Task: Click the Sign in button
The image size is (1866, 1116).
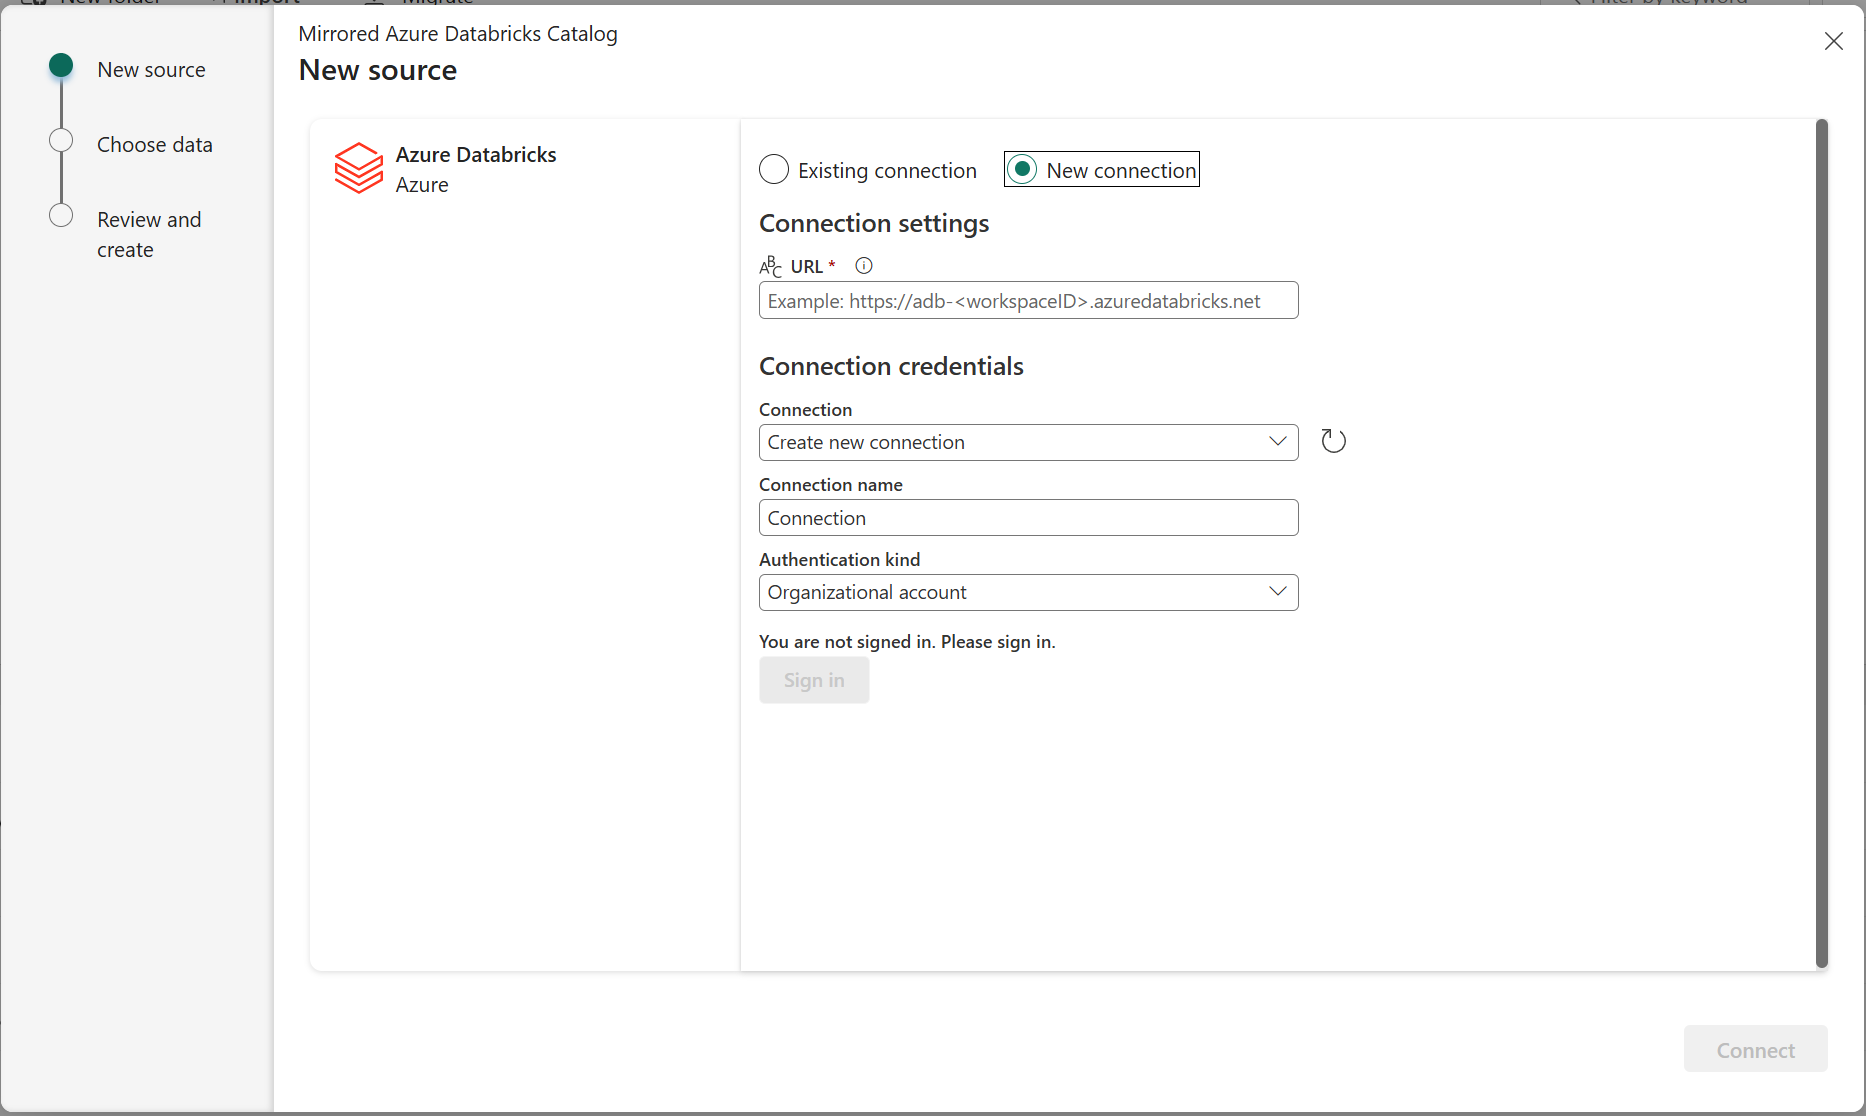Action: 814,680
